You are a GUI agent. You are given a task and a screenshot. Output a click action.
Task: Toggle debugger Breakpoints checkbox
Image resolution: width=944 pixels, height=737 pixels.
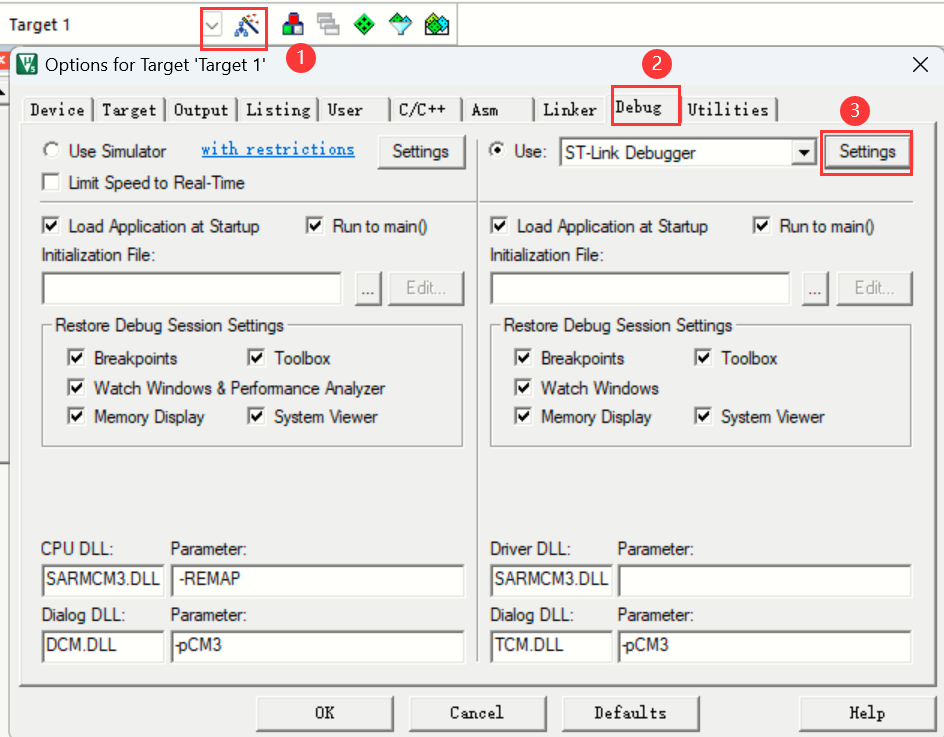[523, 358]
